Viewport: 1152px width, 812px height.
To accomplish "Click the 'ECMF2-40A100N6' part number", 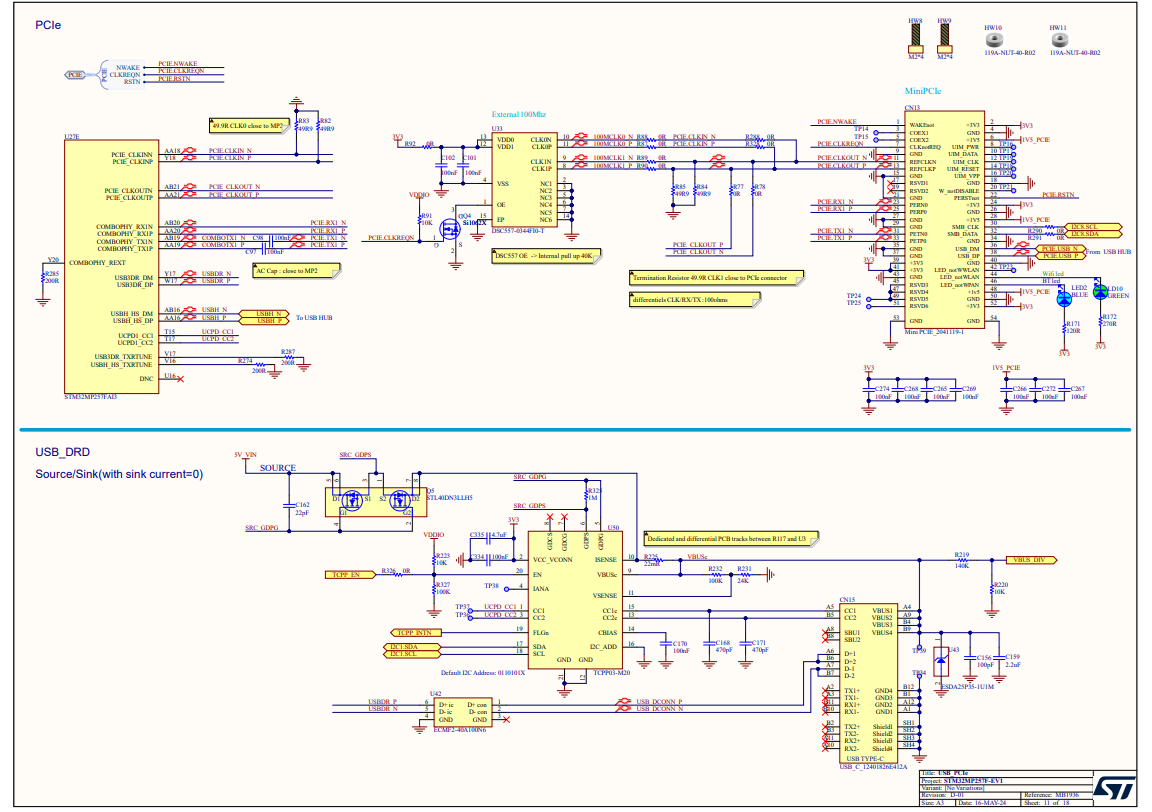I will click(x=460, y=730).
